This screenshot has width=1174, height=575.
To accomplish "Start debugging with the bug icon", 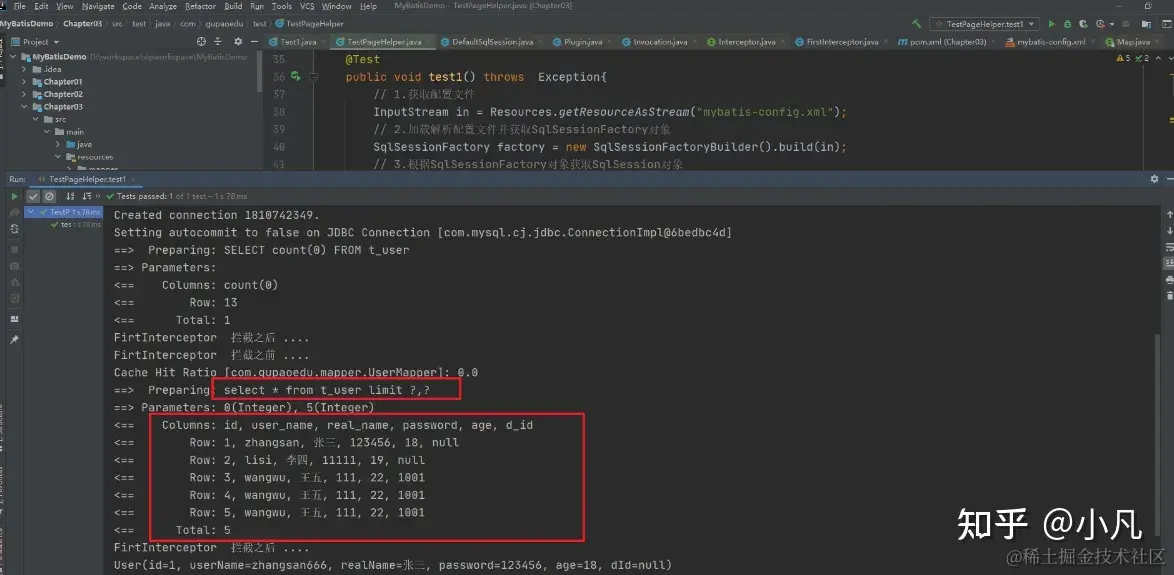I will 1068,24.
